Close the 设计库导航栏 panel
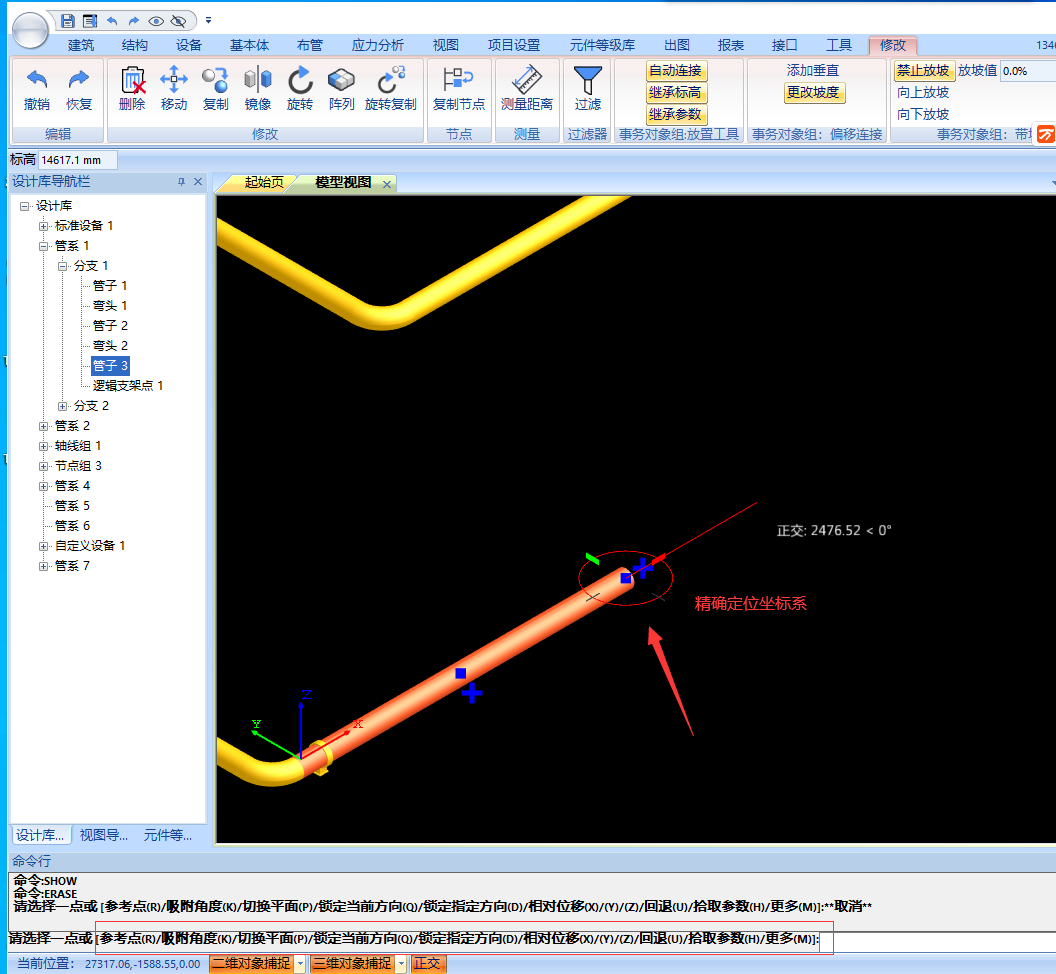1056x974 pixels. [x=198, y=182]
